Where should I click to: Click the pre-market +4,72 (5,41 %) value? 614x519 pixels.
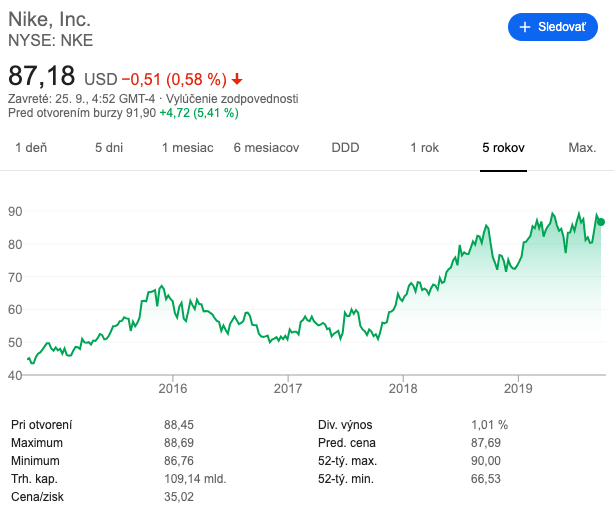pos(199,113)
